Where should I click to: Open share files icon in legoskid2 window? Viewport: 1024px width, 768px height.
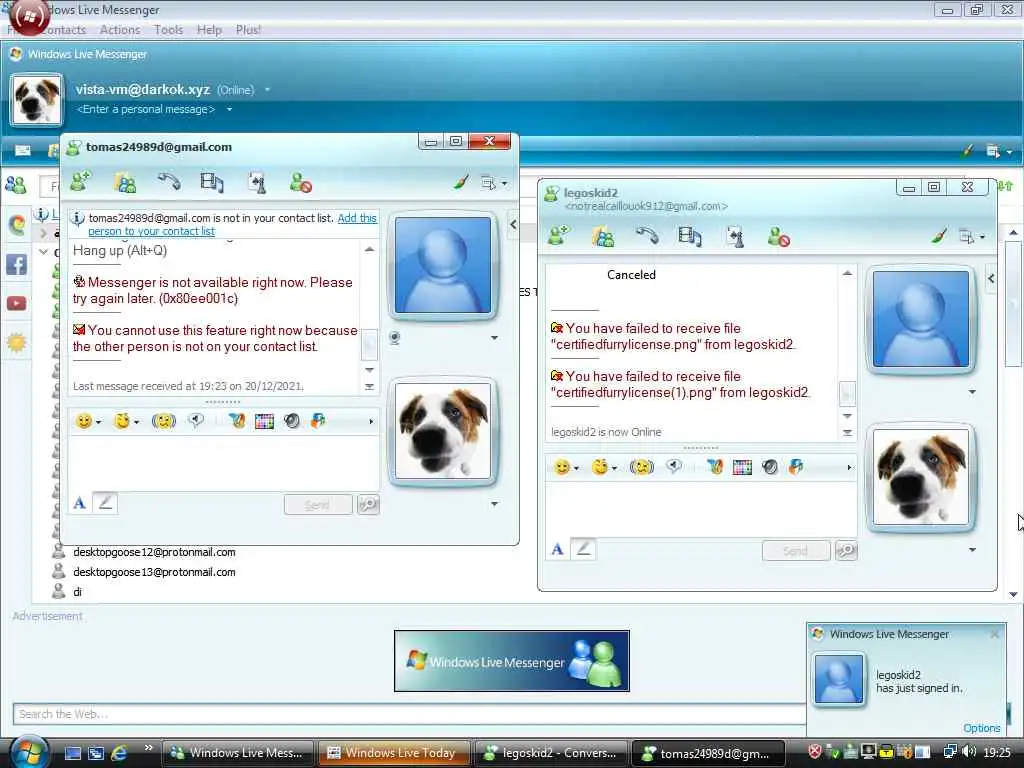[602, 236]
